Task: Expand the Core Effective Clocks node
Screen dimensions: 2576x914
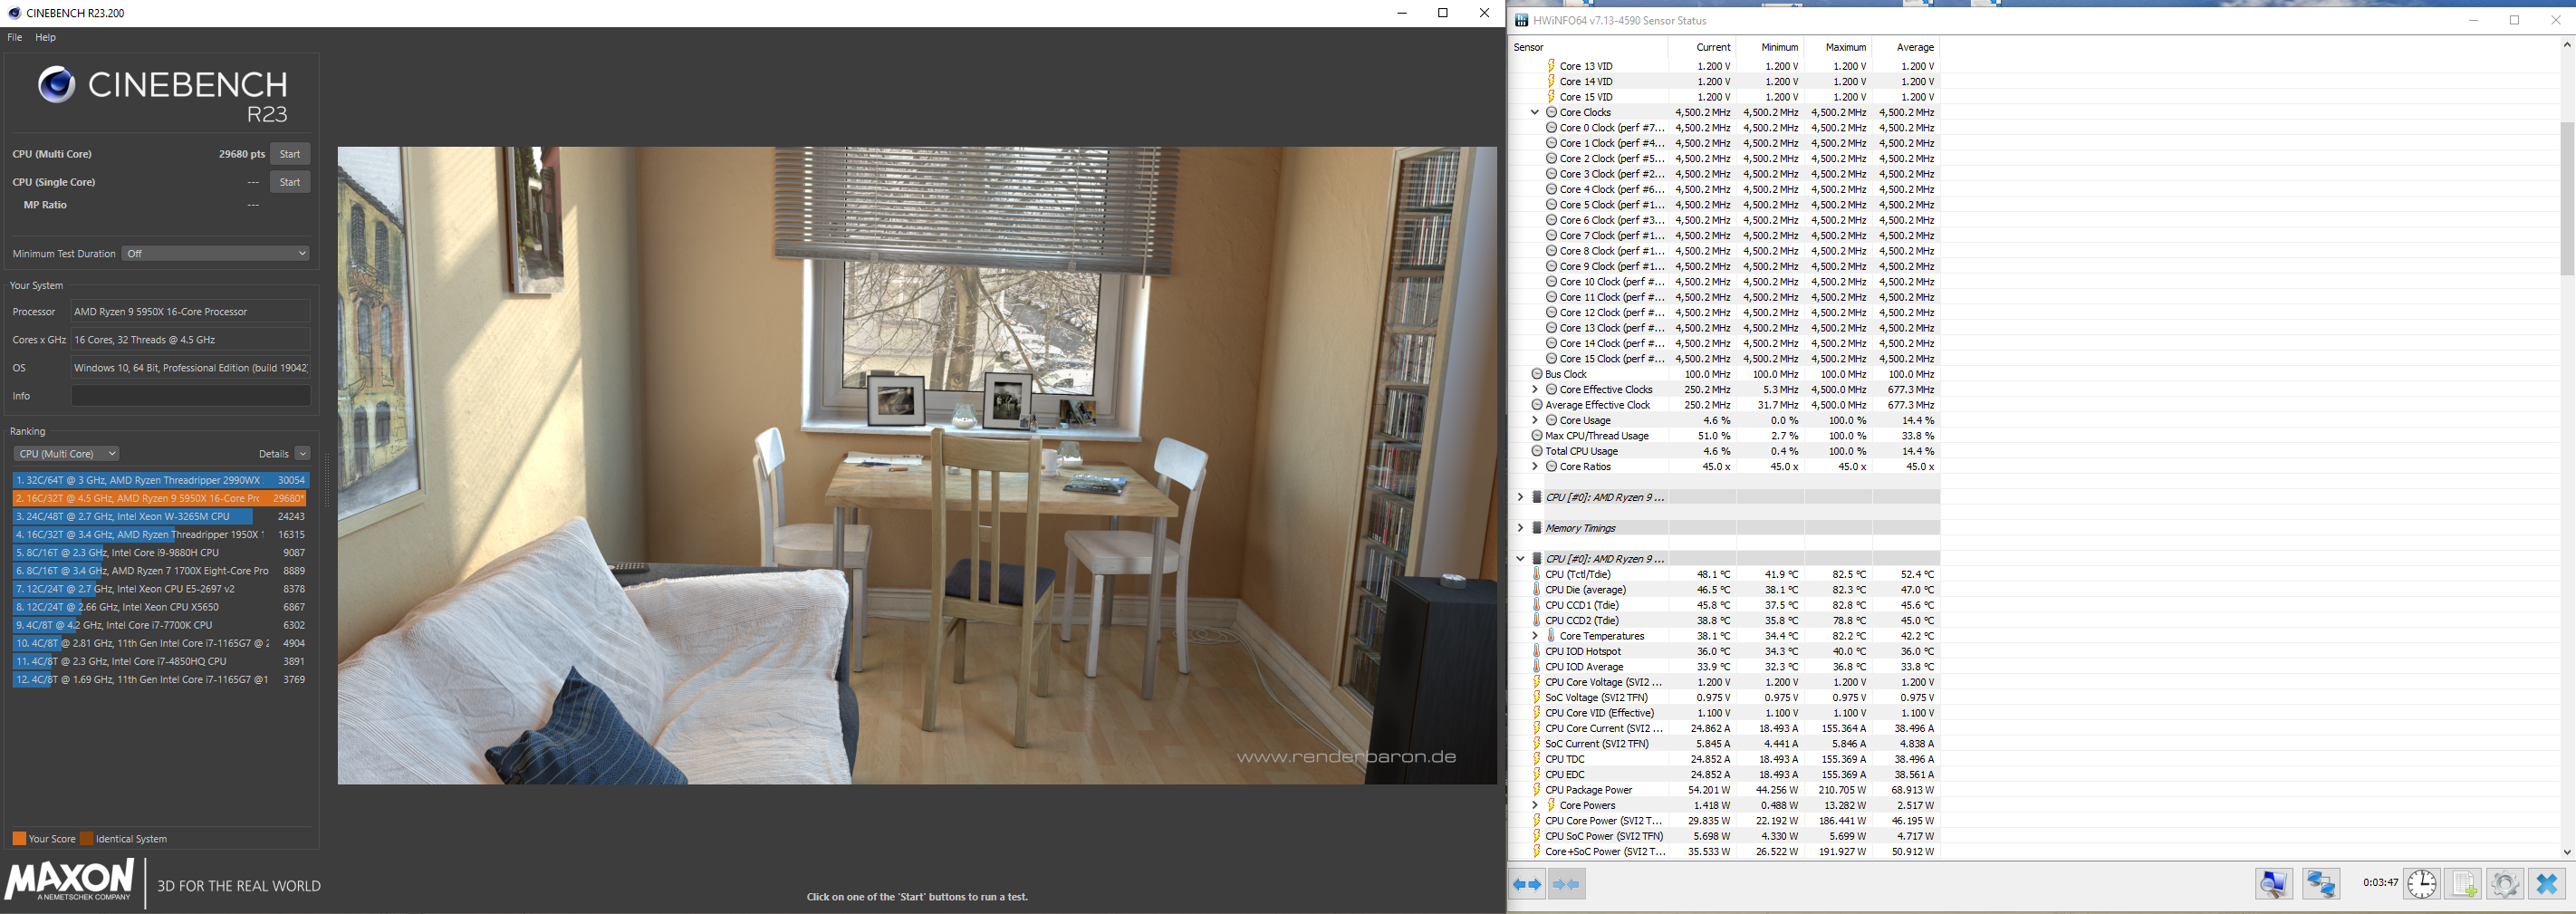Action: [1535, 390]
